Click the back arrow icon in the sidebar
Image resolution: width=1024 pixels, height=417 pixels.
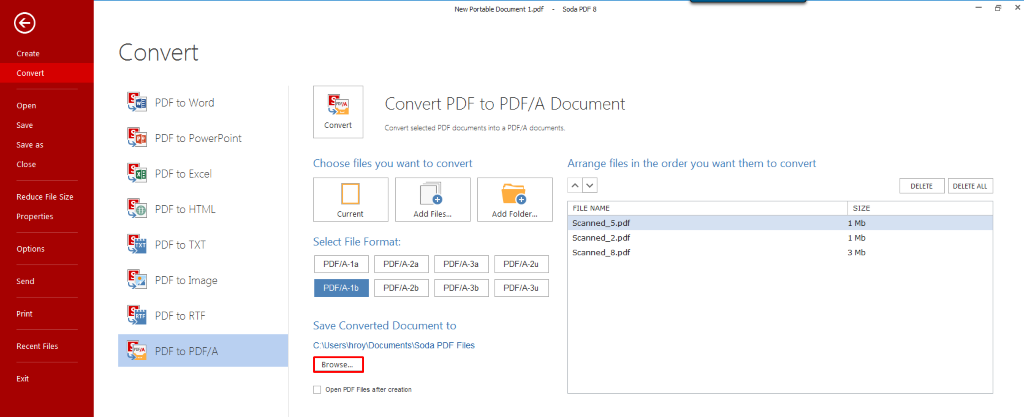tap(25, 23)
